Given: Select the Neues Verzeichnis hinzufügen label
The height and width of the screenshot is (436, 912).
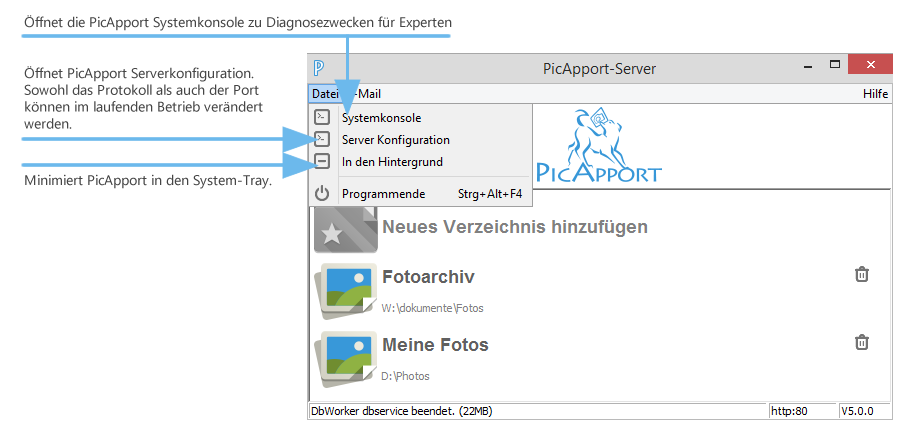Looking at the screenshot, I should coord(515,227).
